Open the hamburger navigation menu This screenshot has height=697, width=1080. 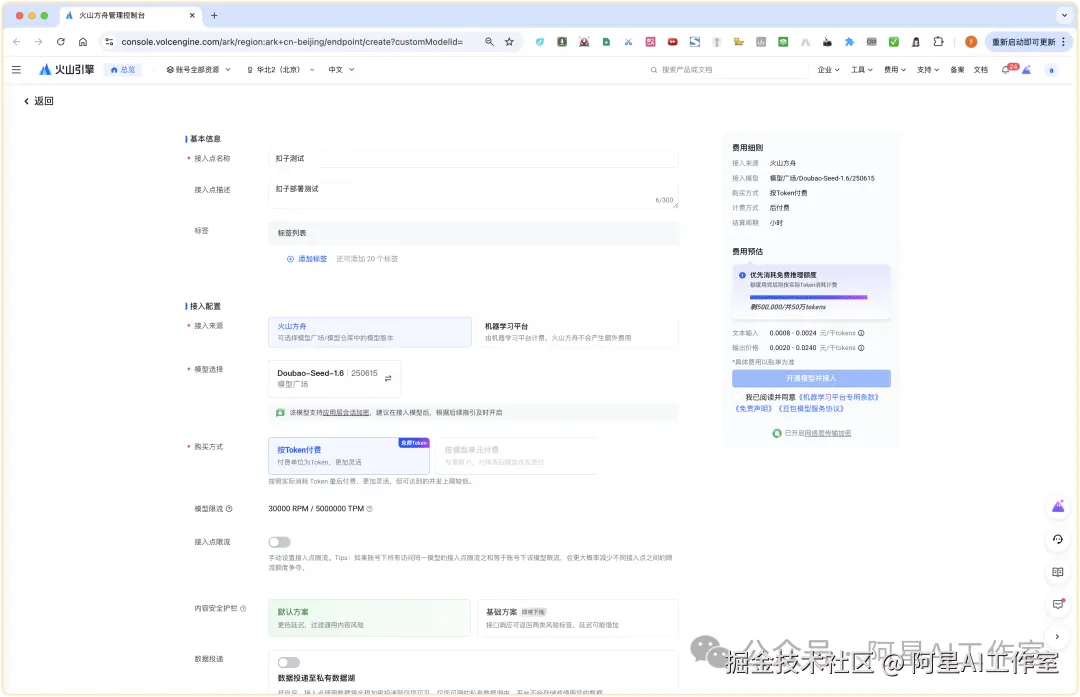[17, 70]
